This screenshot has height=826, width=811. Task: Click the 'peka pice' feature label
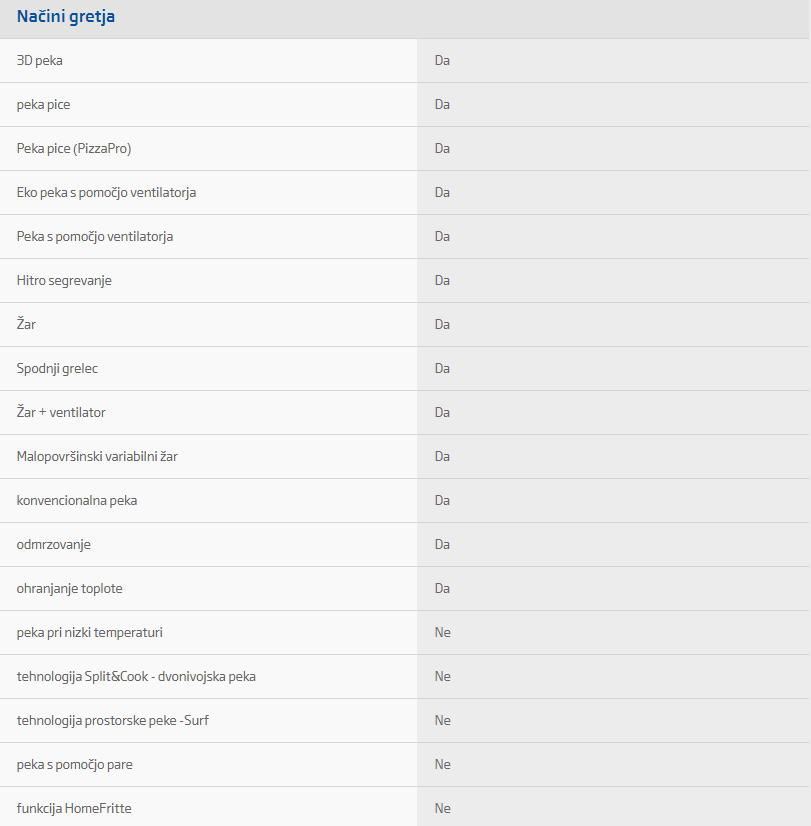point(43,105)
